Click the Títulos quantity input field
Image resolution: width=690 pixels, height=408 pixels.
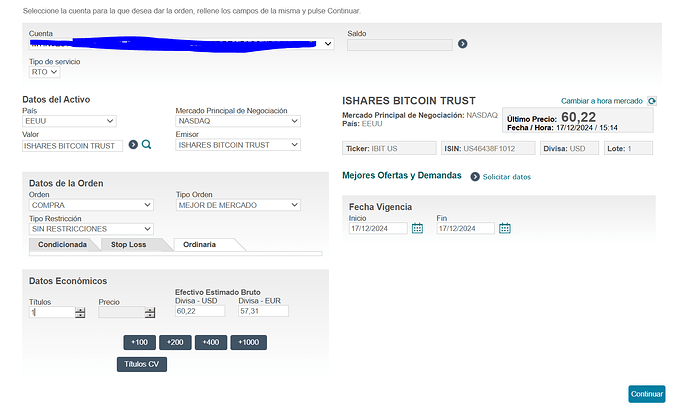[52, 312]
